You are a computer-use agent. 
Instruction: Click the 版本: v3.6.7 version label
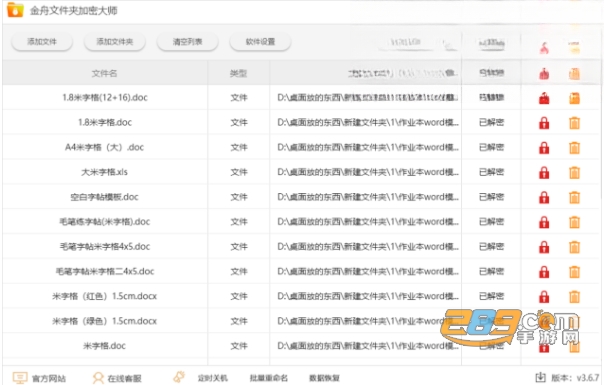tap(575, 378)
